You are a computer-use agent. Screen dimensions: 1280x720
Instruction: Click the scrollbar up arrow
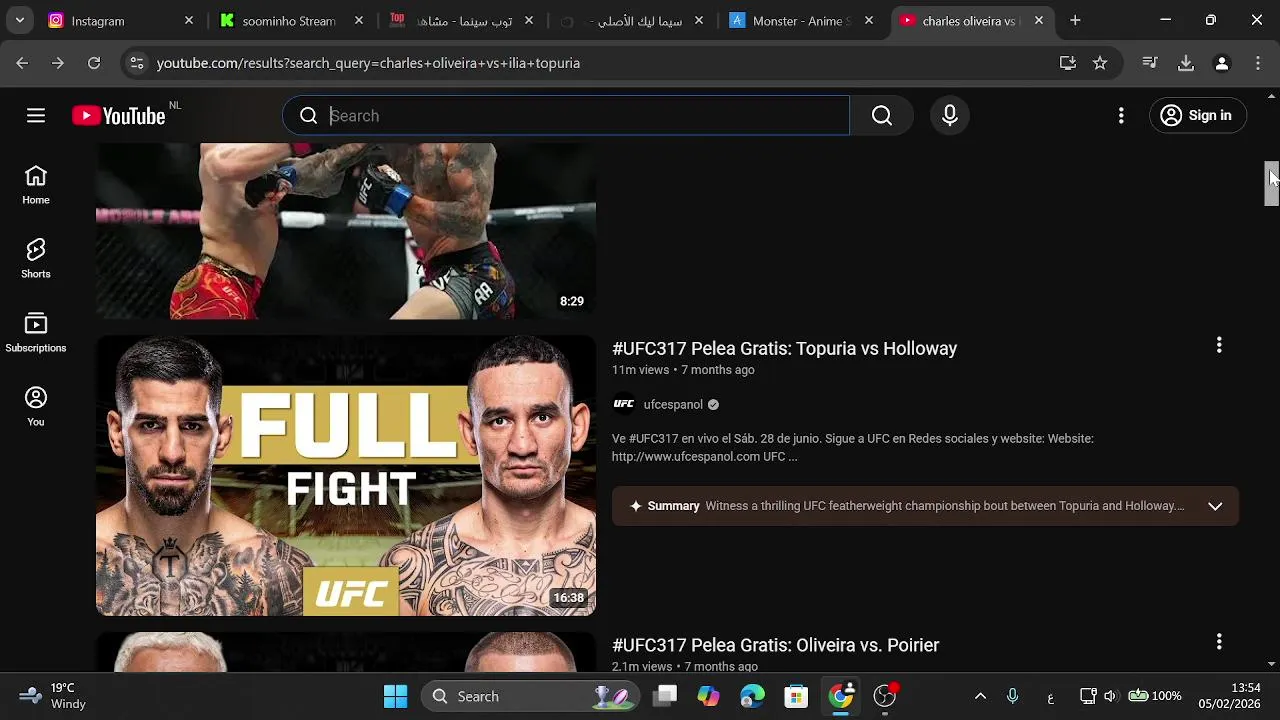tap(1271, 96)
